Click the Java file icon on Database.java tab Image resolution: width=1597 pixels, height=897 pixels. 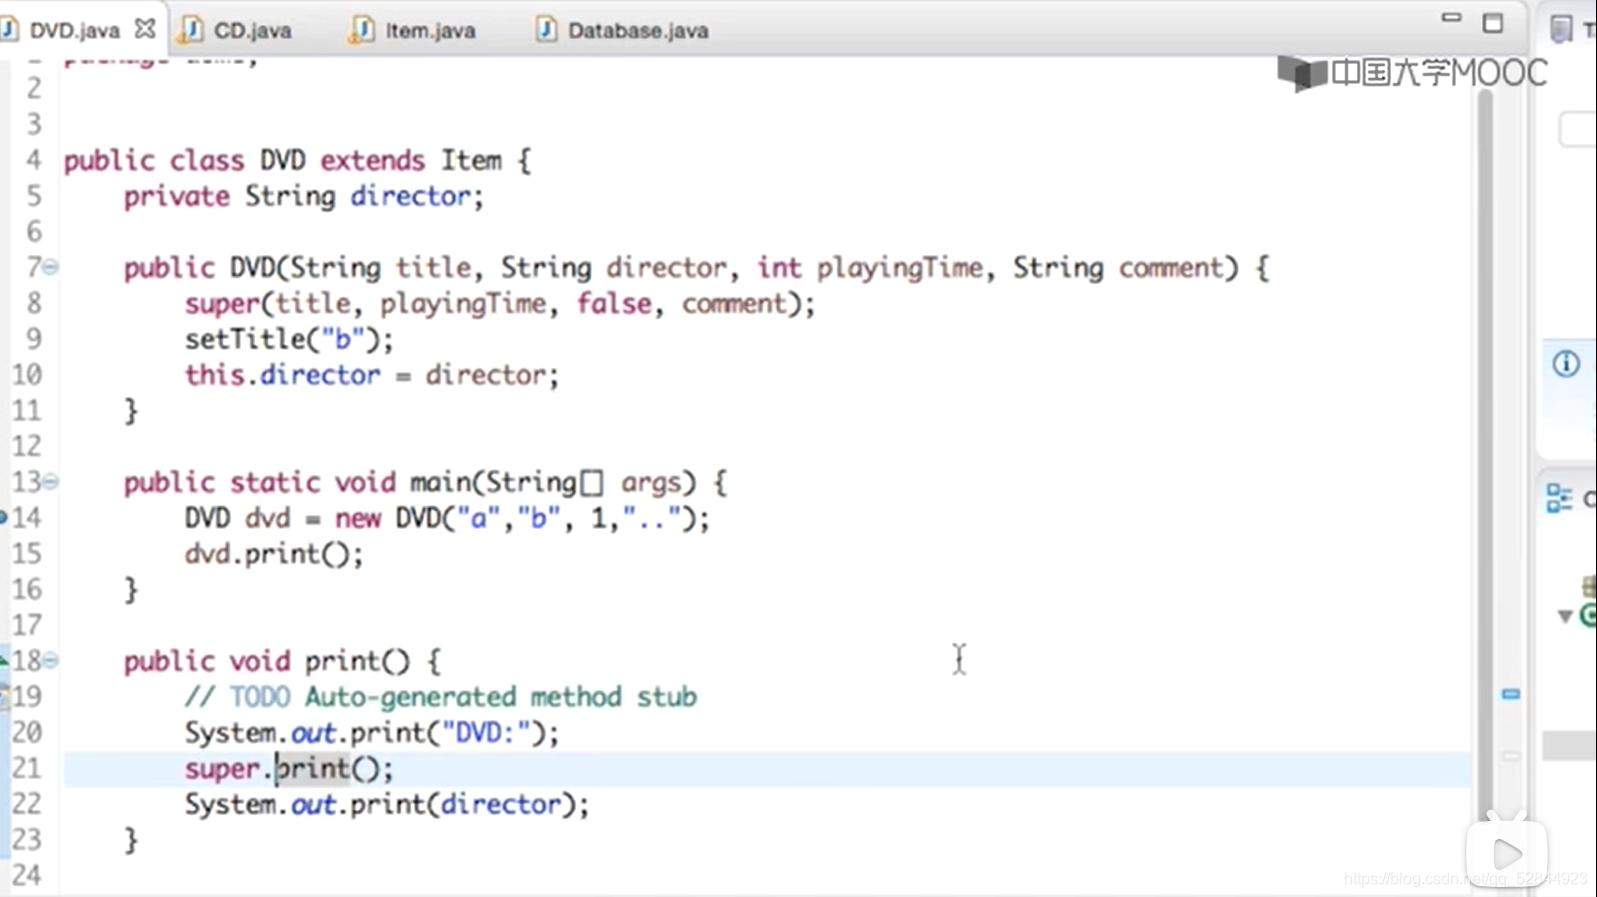pos(546,30)
